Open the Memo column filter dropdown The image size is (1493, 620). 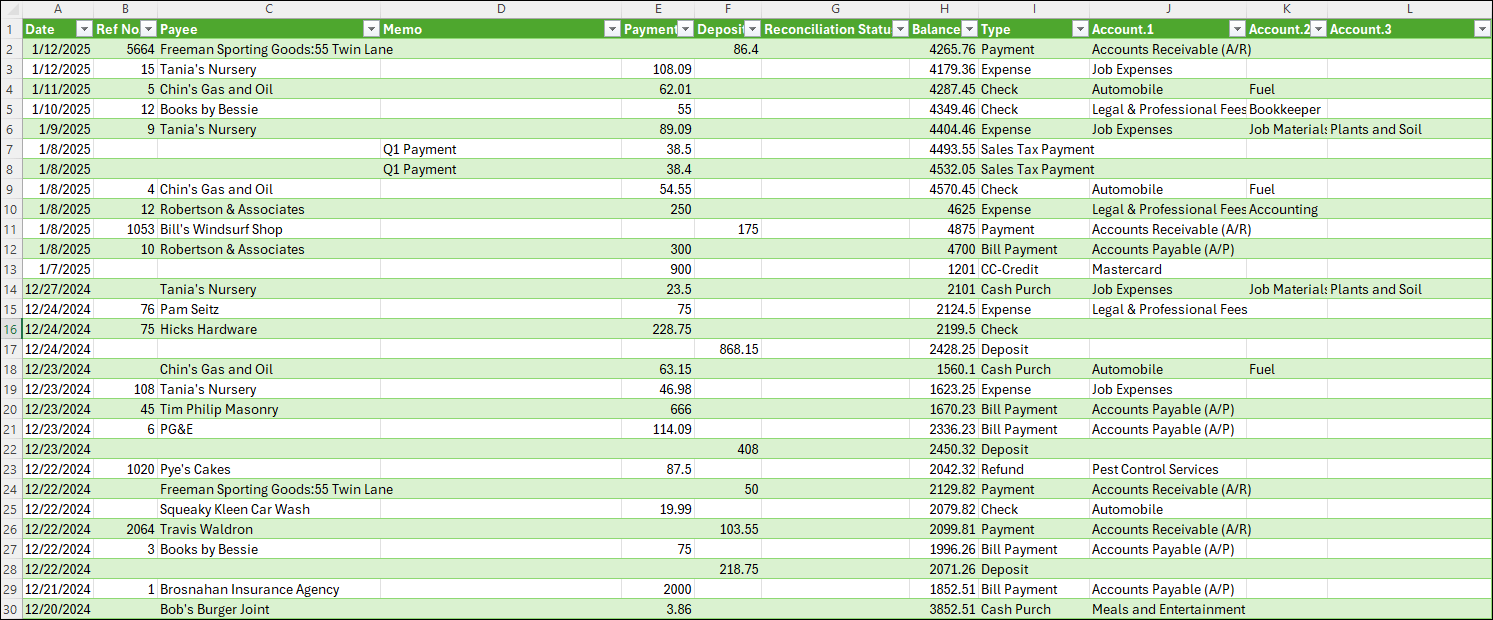pos(612,30)
